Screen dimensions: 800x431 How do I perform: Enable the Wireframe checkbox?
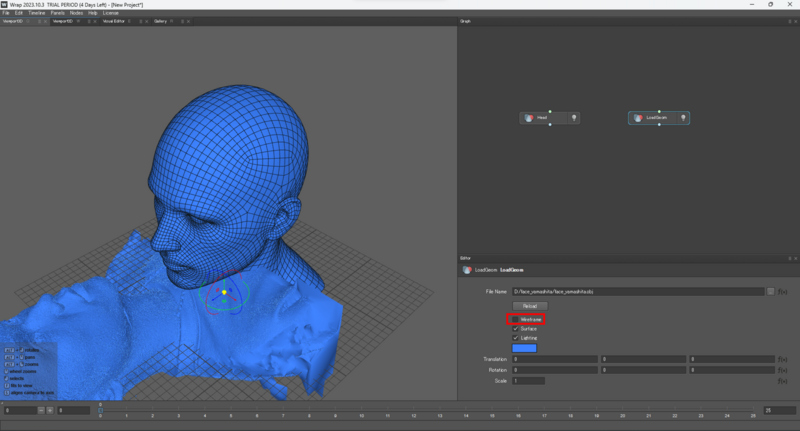tap(515, 319)
